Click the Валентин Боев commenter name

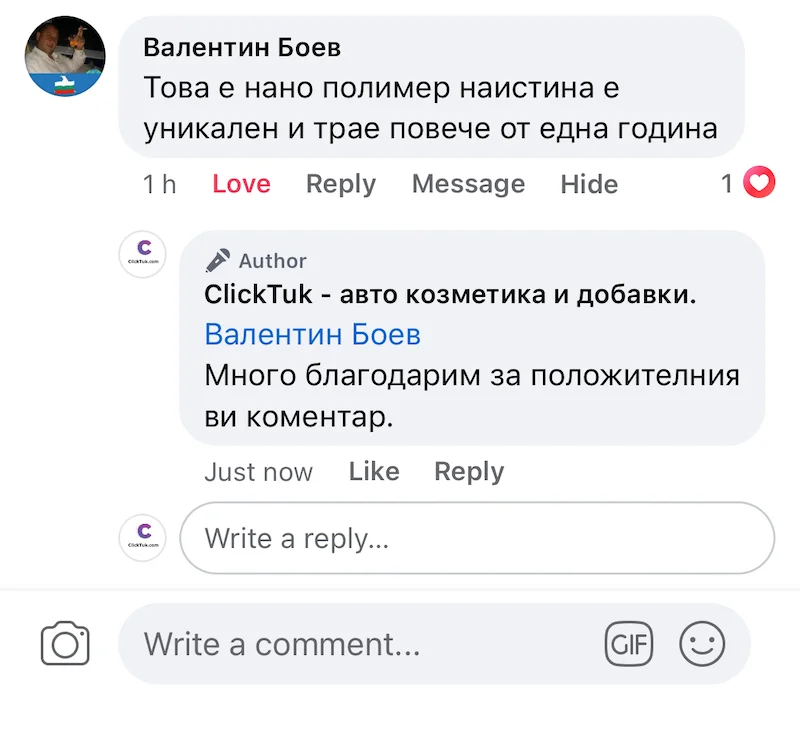pos(242,47)
